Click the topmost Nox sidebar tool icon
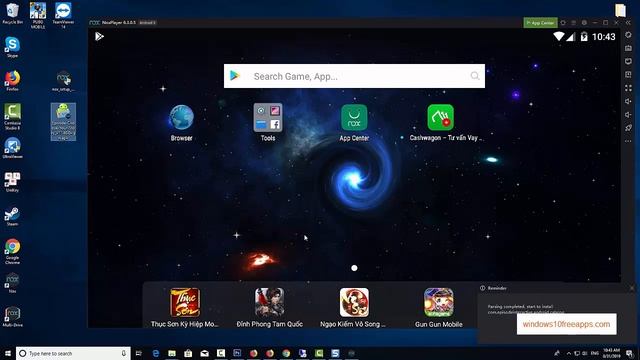640x360 pixels. [x=628, y=35]
